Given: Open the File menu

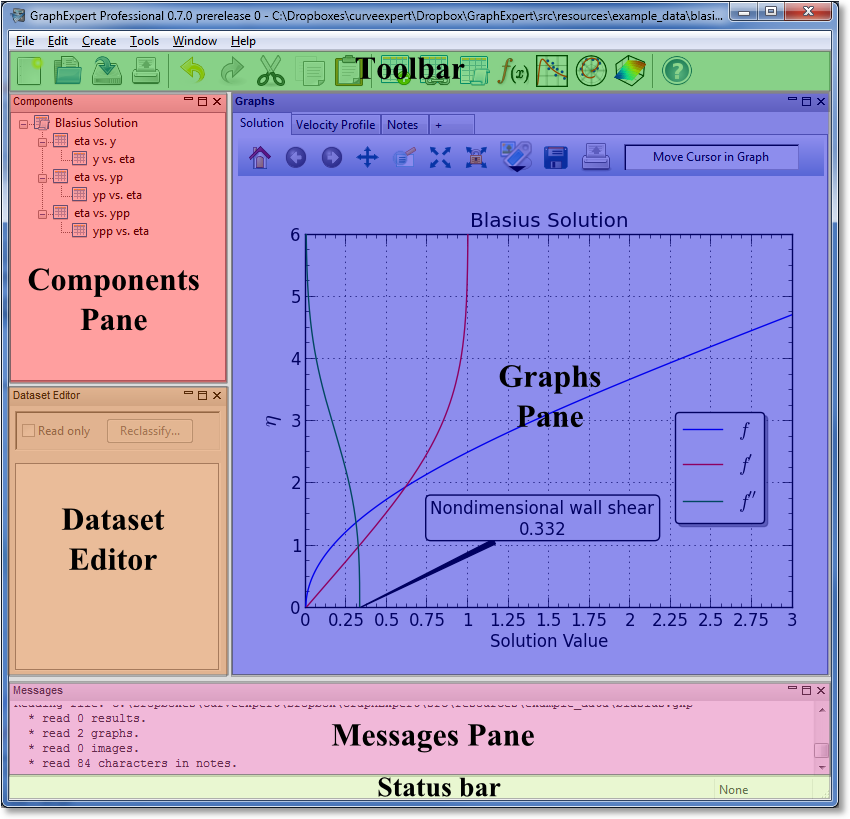Looking at the screenshot, I should [x=25, y=41].
